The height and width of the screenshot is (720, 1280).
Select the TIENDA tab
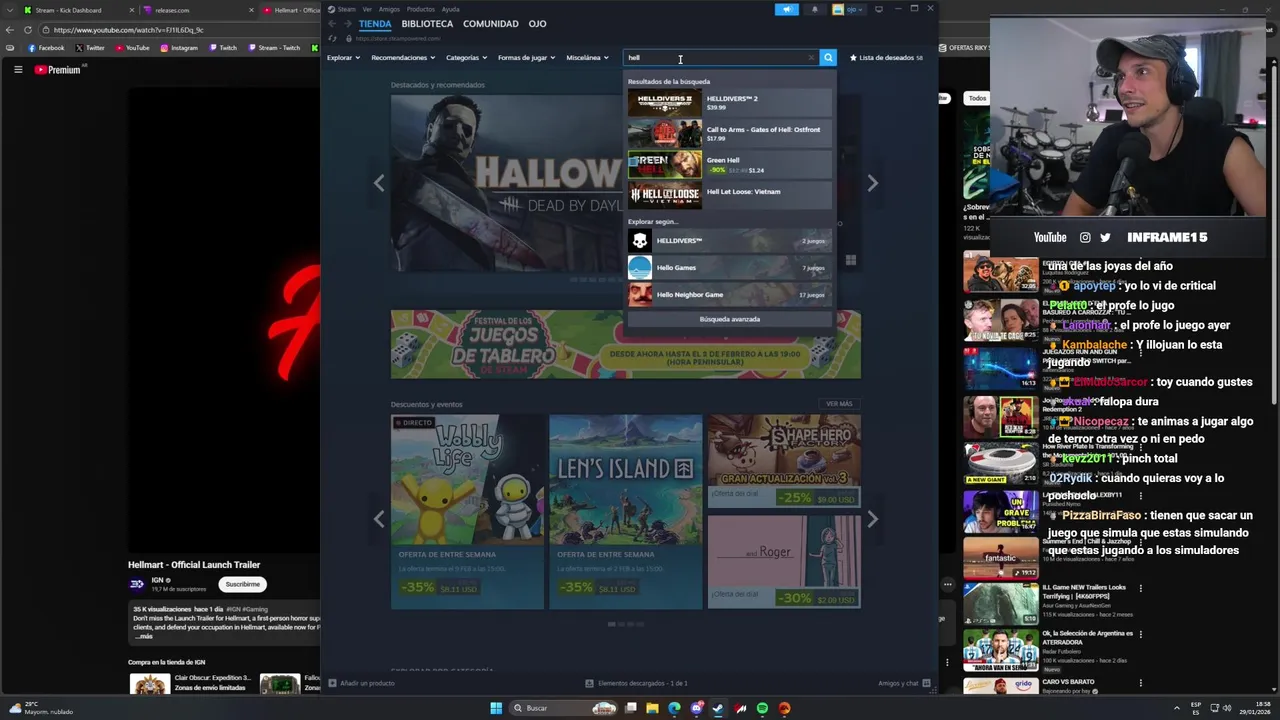click(x=375, y=24)
